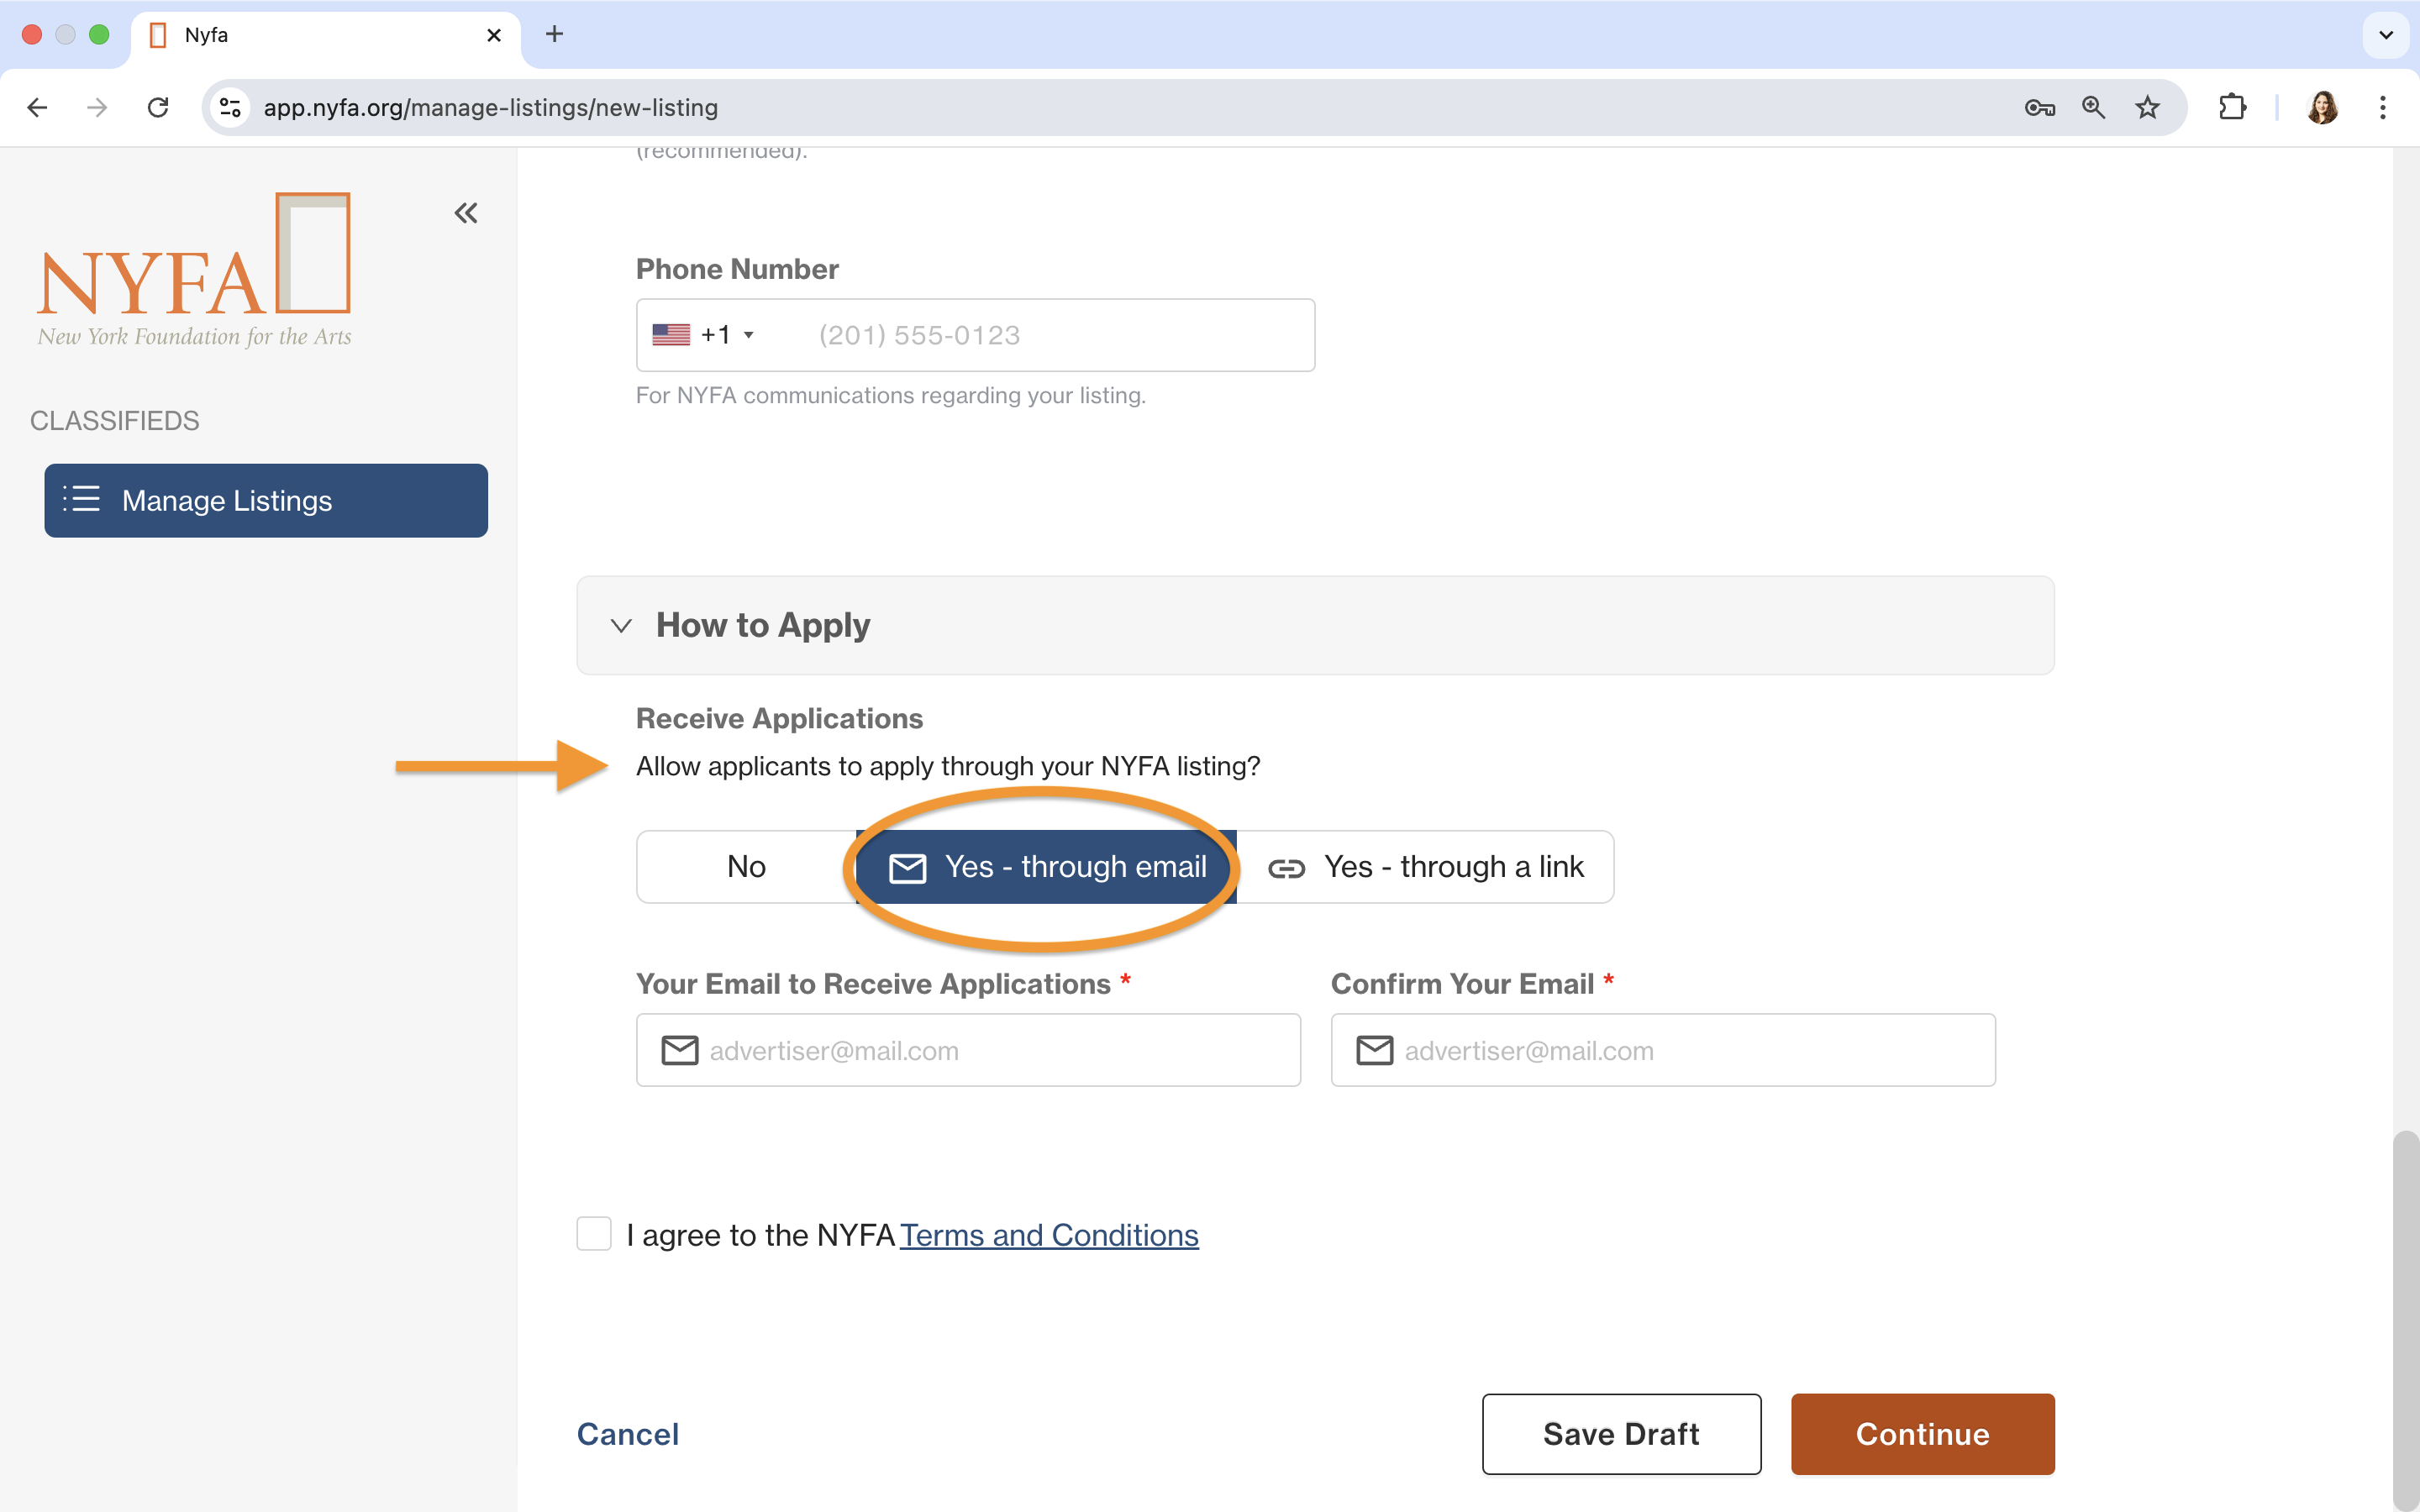Click the NYFA logo

(195, 270)
